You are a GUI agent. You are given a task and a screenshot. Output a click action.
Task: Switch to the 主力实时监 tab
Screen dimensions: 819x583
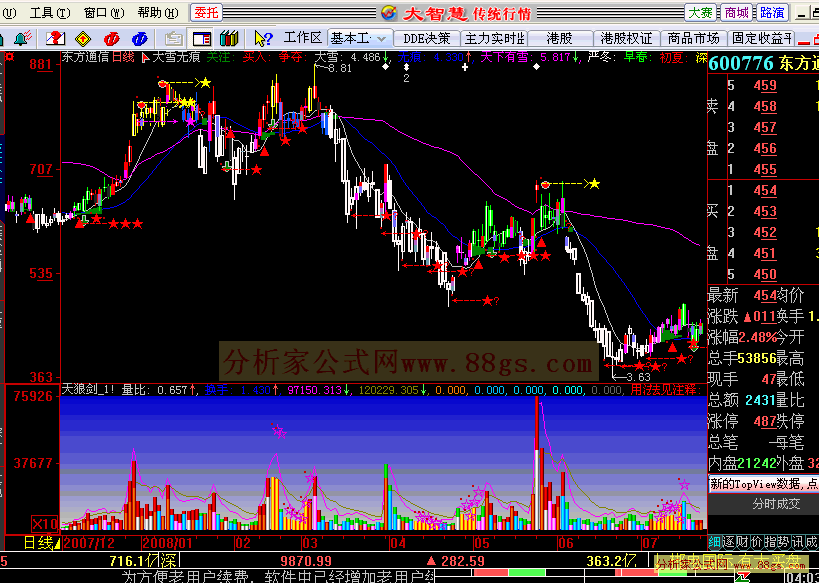tap(495, 38)
